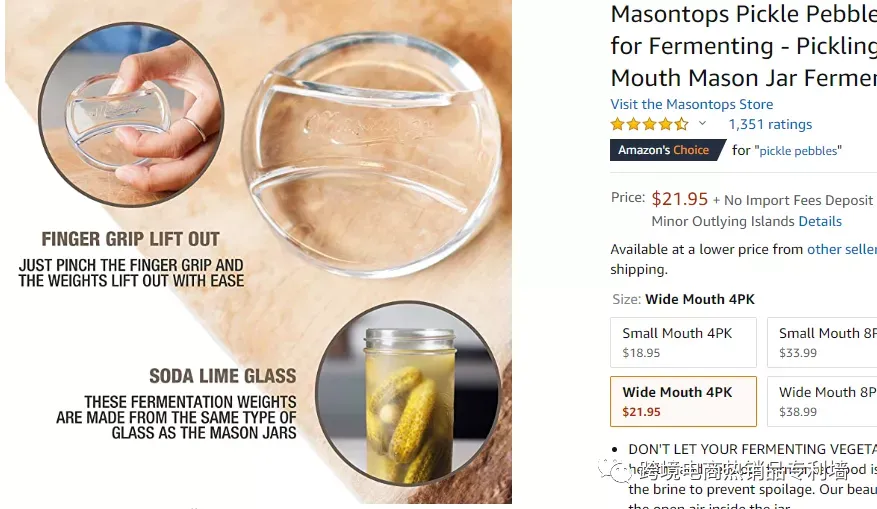Click the pickle jar circular inset photo
Screen dimensions: 877x509
click(408, 393)
